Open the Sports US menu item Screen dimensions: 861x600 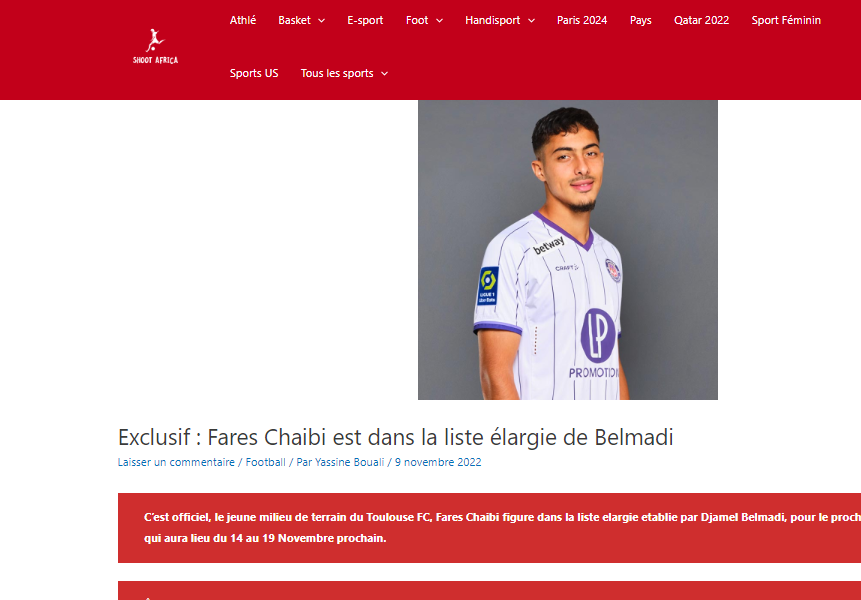tap(254, 74)
